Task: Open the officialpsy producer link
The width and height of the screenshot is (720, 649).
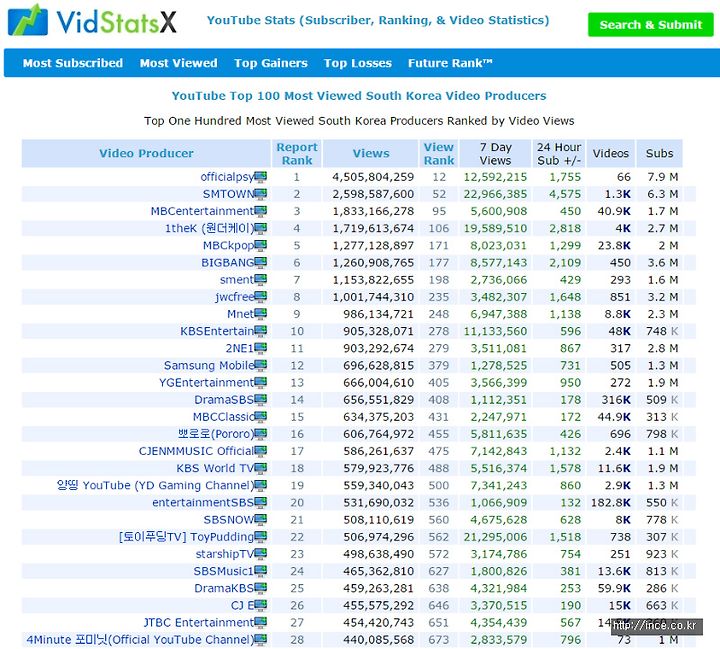Action: [227, 177]
